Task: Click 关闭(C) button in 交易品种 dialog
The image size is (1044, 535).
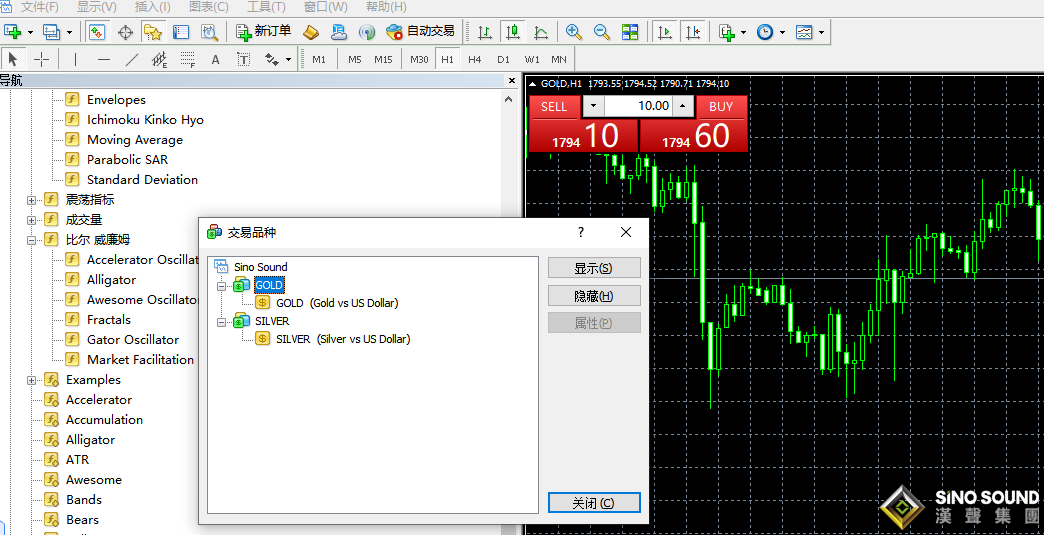Action: [x=594, y=503]
